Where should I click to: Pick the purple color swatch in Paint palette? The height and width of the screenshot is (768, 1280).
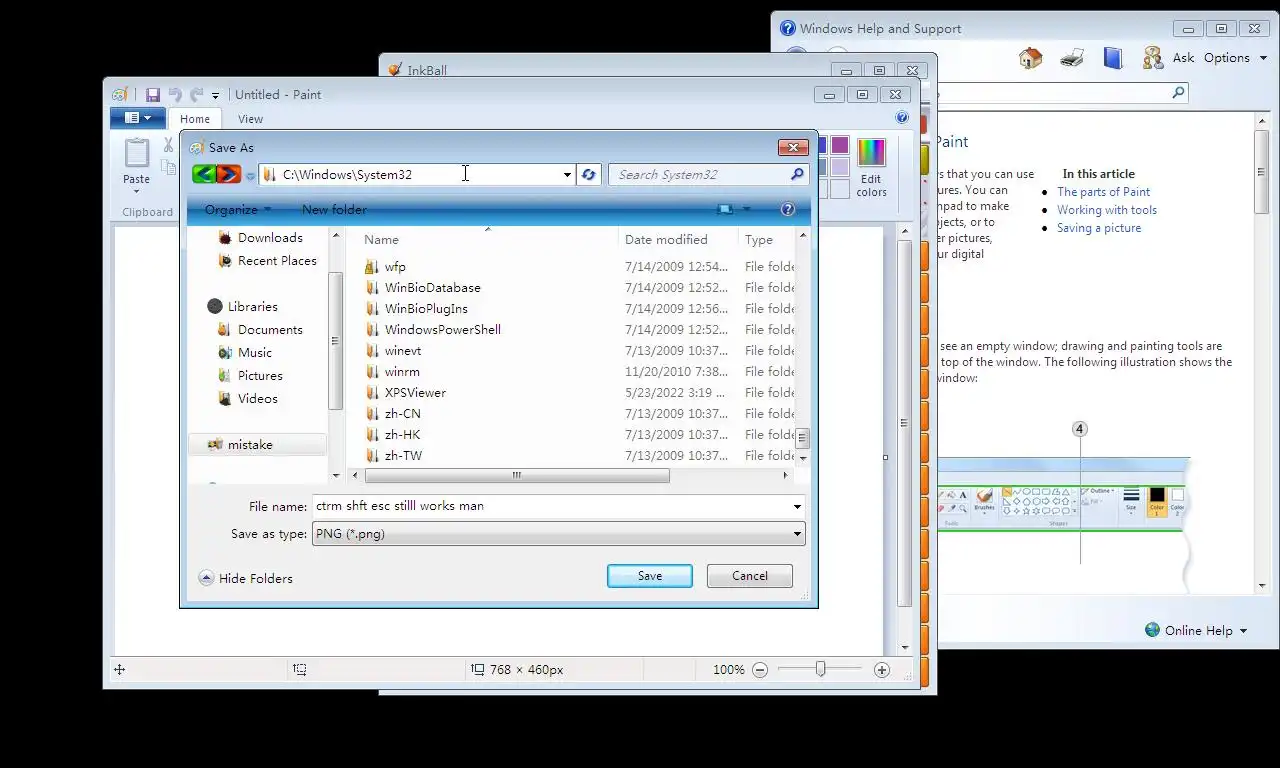(840, 146)
